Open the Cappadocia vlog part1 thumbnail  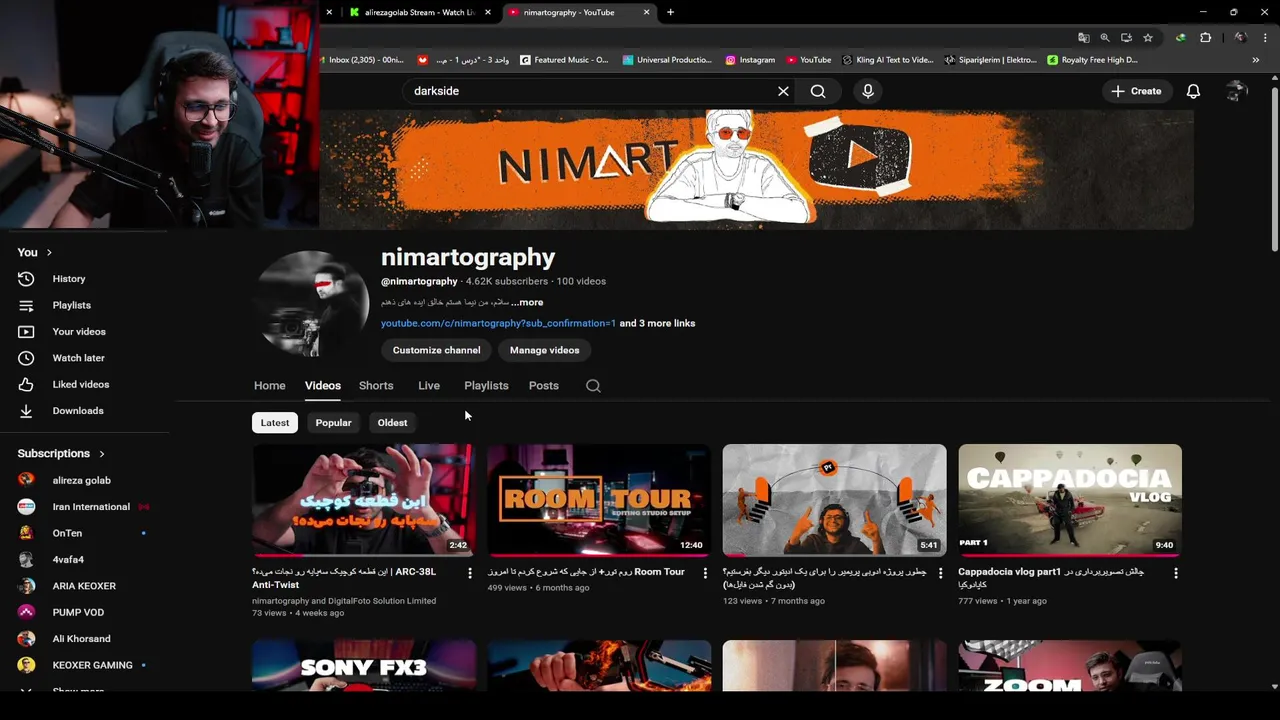[1070, 500]
